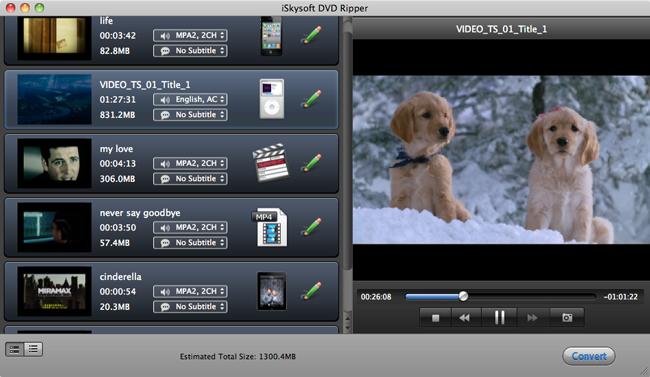Screen dimensions: 650x377
Task: Open subtitle dropdown for my love
Action: [x=190, y=179]
